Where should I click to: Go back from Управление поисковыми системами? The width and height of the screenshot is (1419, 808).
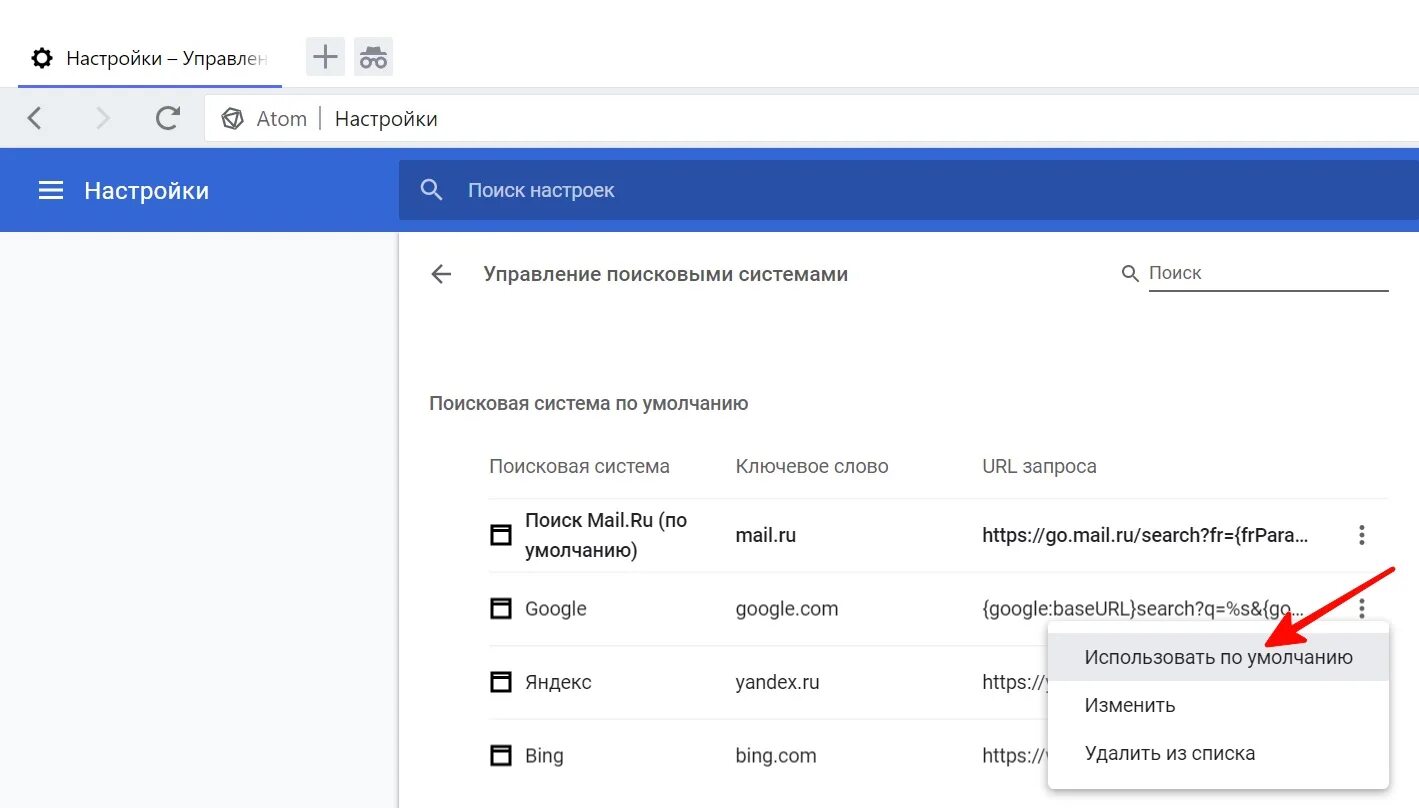441,274
